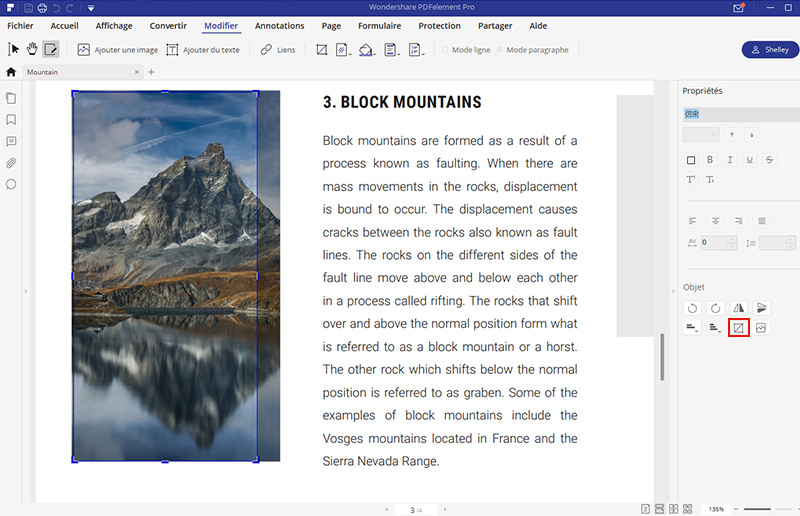Rotate object counterclockwise in Objet panel
Screen dimensions: 800x516
691,308
